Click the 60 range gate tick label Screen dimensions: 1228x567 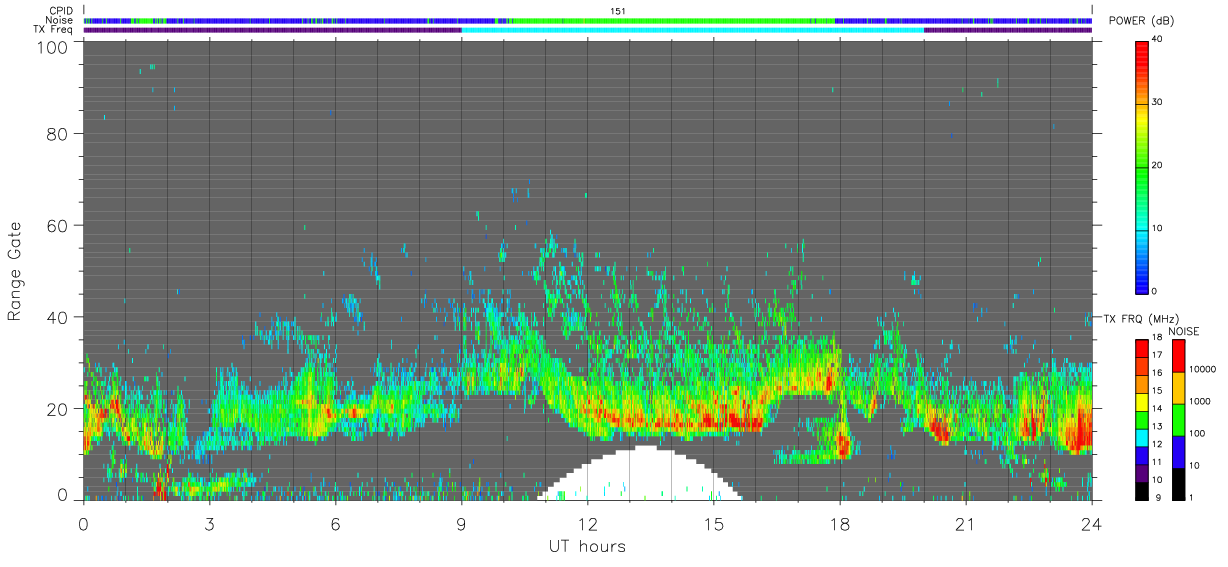pos(59,226)
